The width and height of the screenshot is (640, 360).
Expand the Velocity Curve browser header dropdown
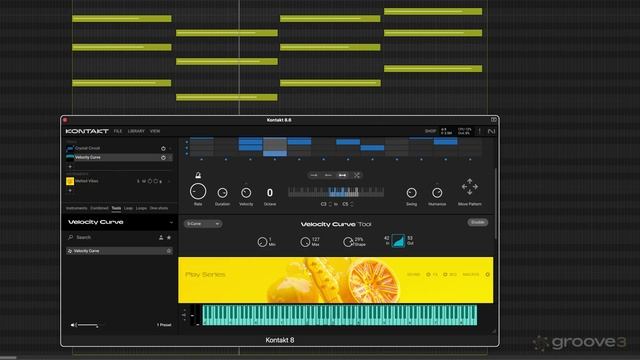tap(171, 222)
